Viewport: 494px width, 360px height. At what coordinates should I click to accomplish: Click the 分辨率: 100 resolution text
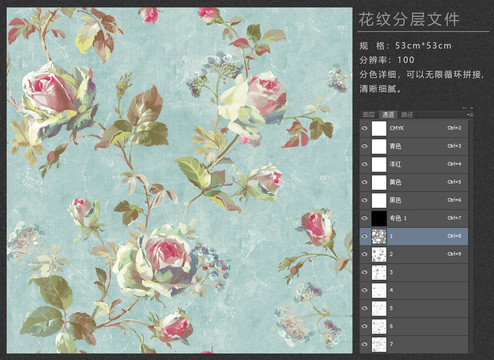(x=387, y=60)
